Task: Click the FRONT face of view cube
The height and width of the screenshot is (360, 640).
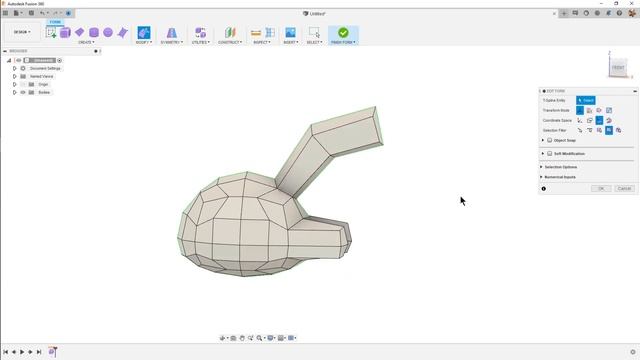Action: [618, 67]
